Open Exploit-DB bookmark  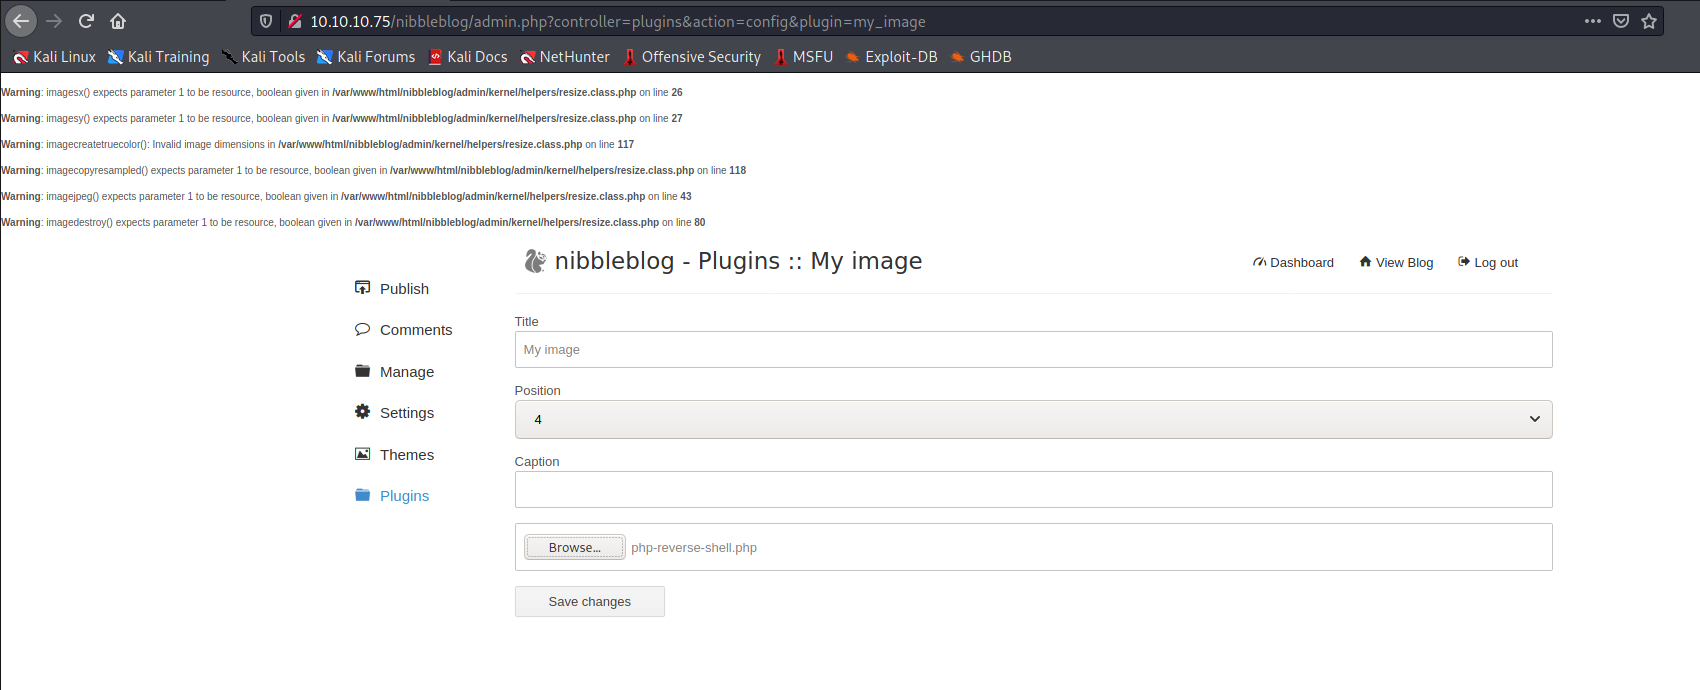[x=892, y=57]
